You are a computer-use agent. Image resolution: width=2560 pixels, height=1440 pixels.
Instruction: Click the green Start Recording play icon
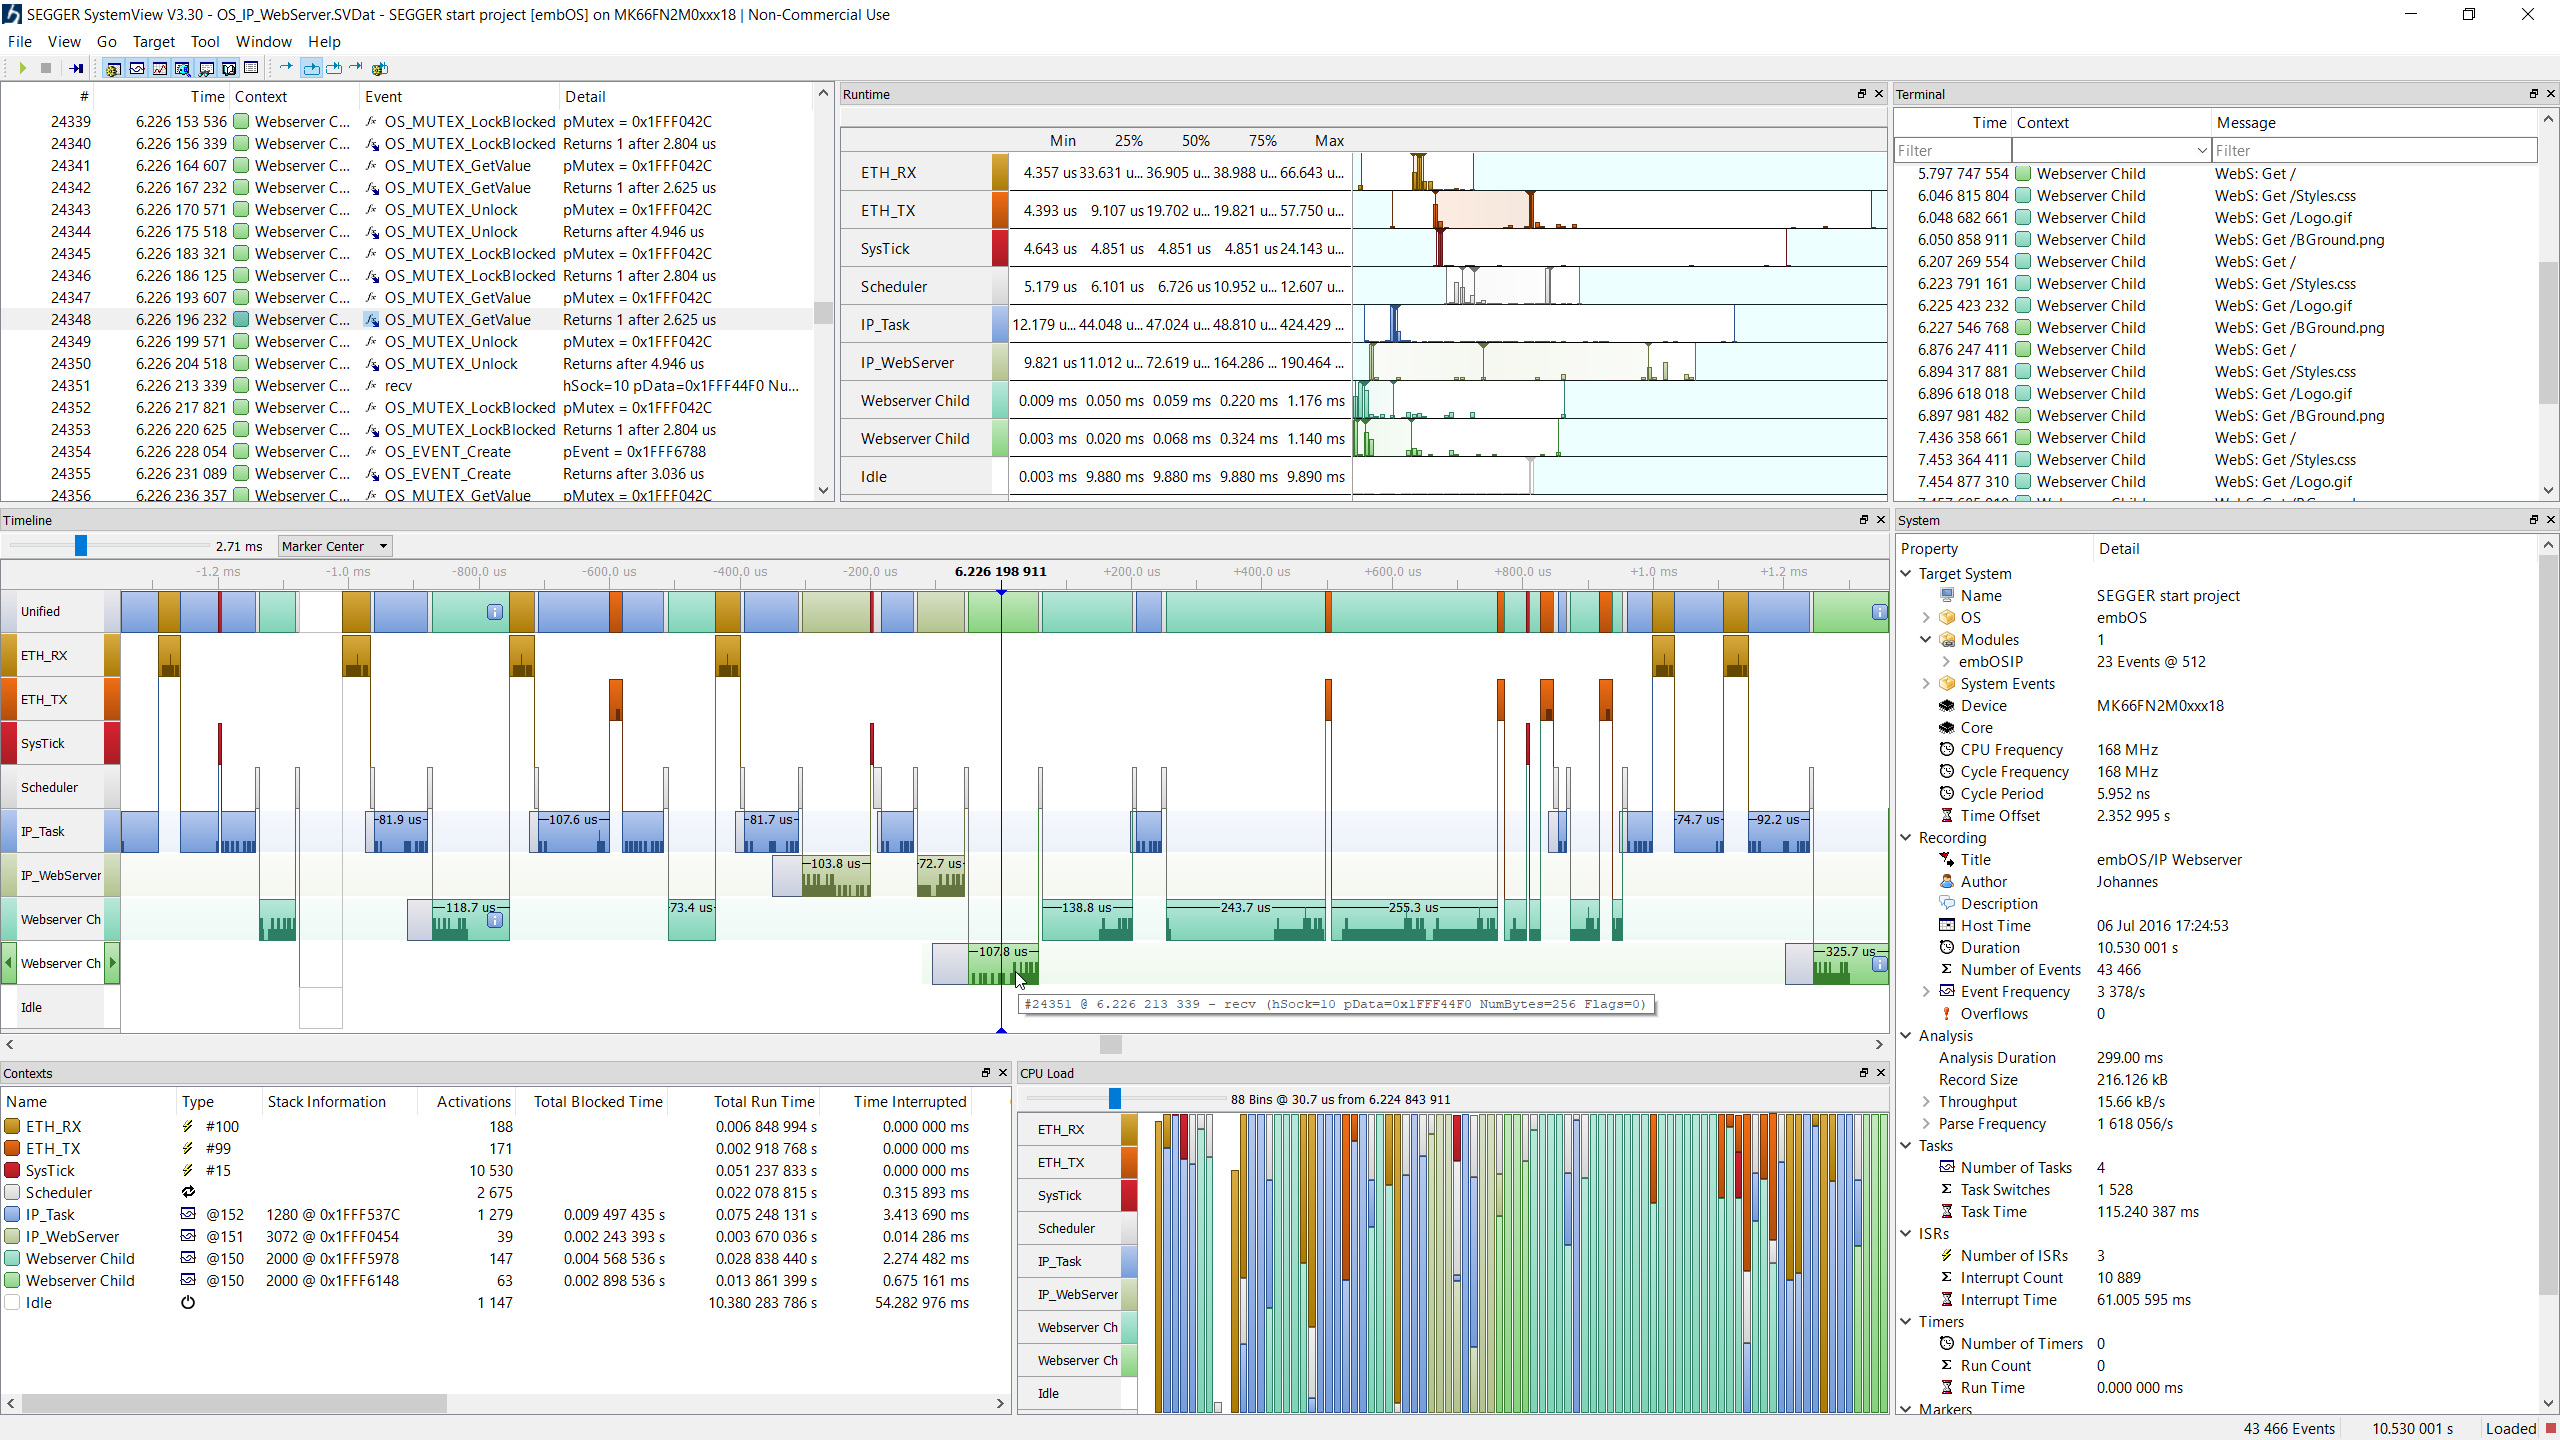coord(22,68)
